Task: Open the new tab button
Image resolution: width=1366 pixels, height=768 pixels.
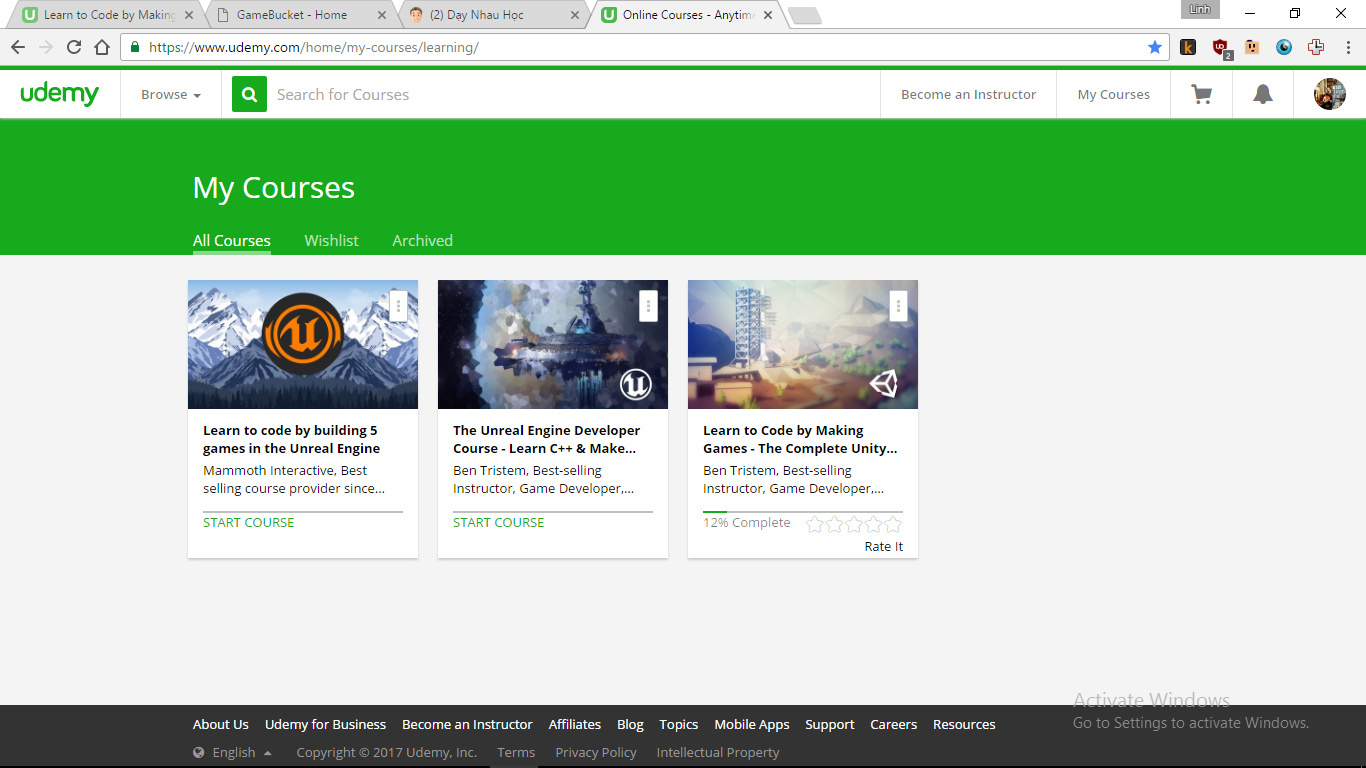Action: [x=804, y=15]
